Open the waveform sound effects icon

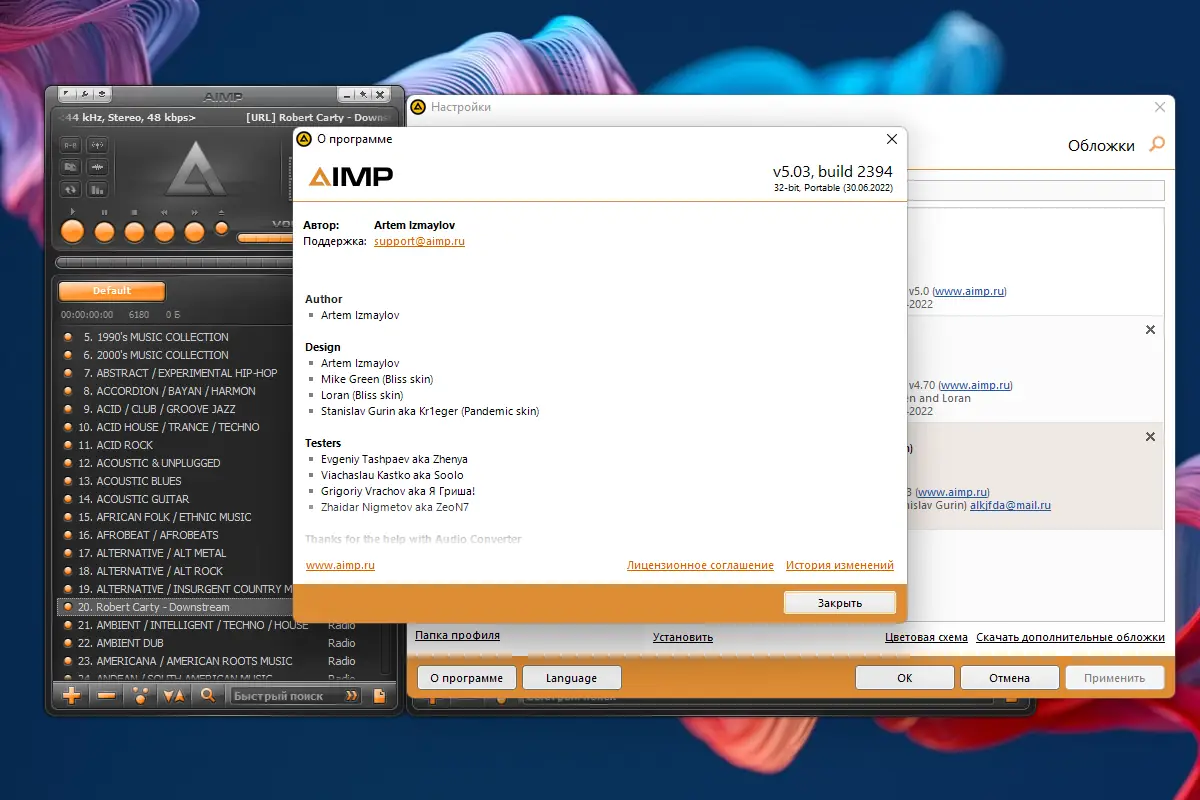point(97,167)
